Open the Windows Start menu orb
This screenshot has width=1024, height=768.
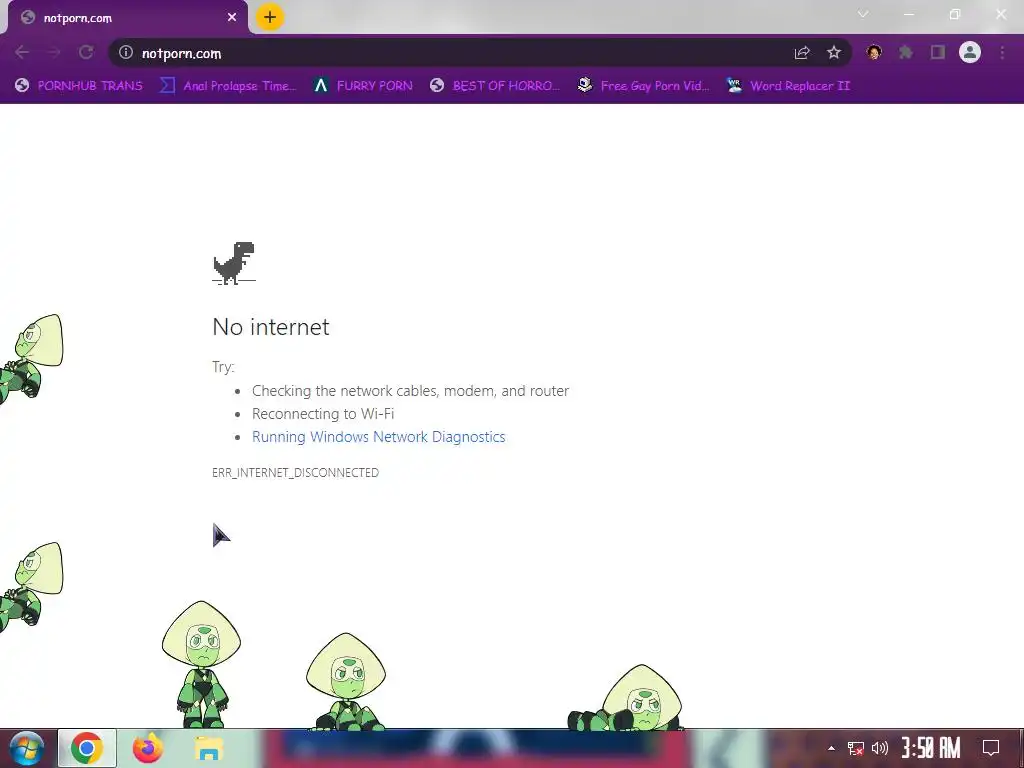point(27,748)
